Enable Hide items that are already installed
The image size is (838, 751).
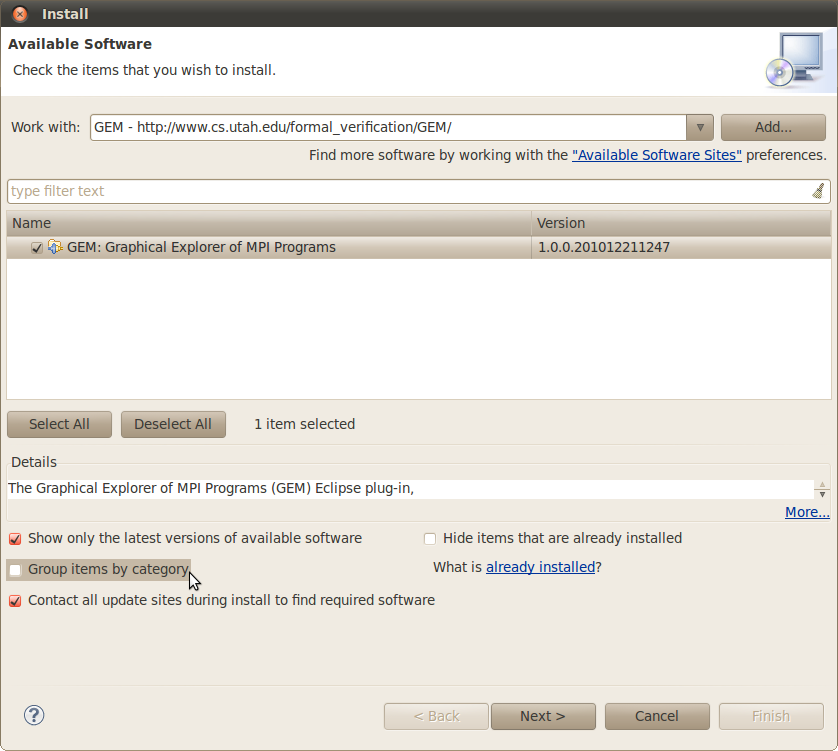coord(430,539)
